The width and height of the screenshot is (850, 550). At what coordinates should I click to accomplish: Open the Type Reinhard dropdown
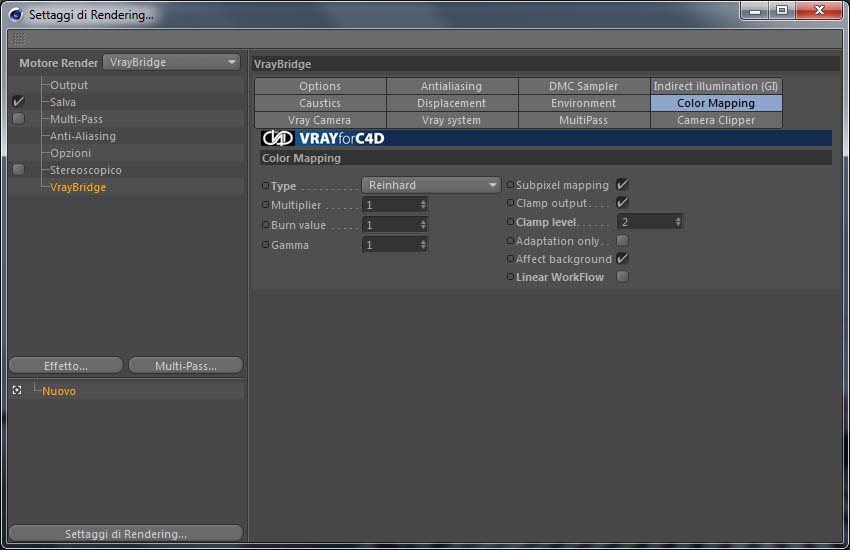pos(431,185)
